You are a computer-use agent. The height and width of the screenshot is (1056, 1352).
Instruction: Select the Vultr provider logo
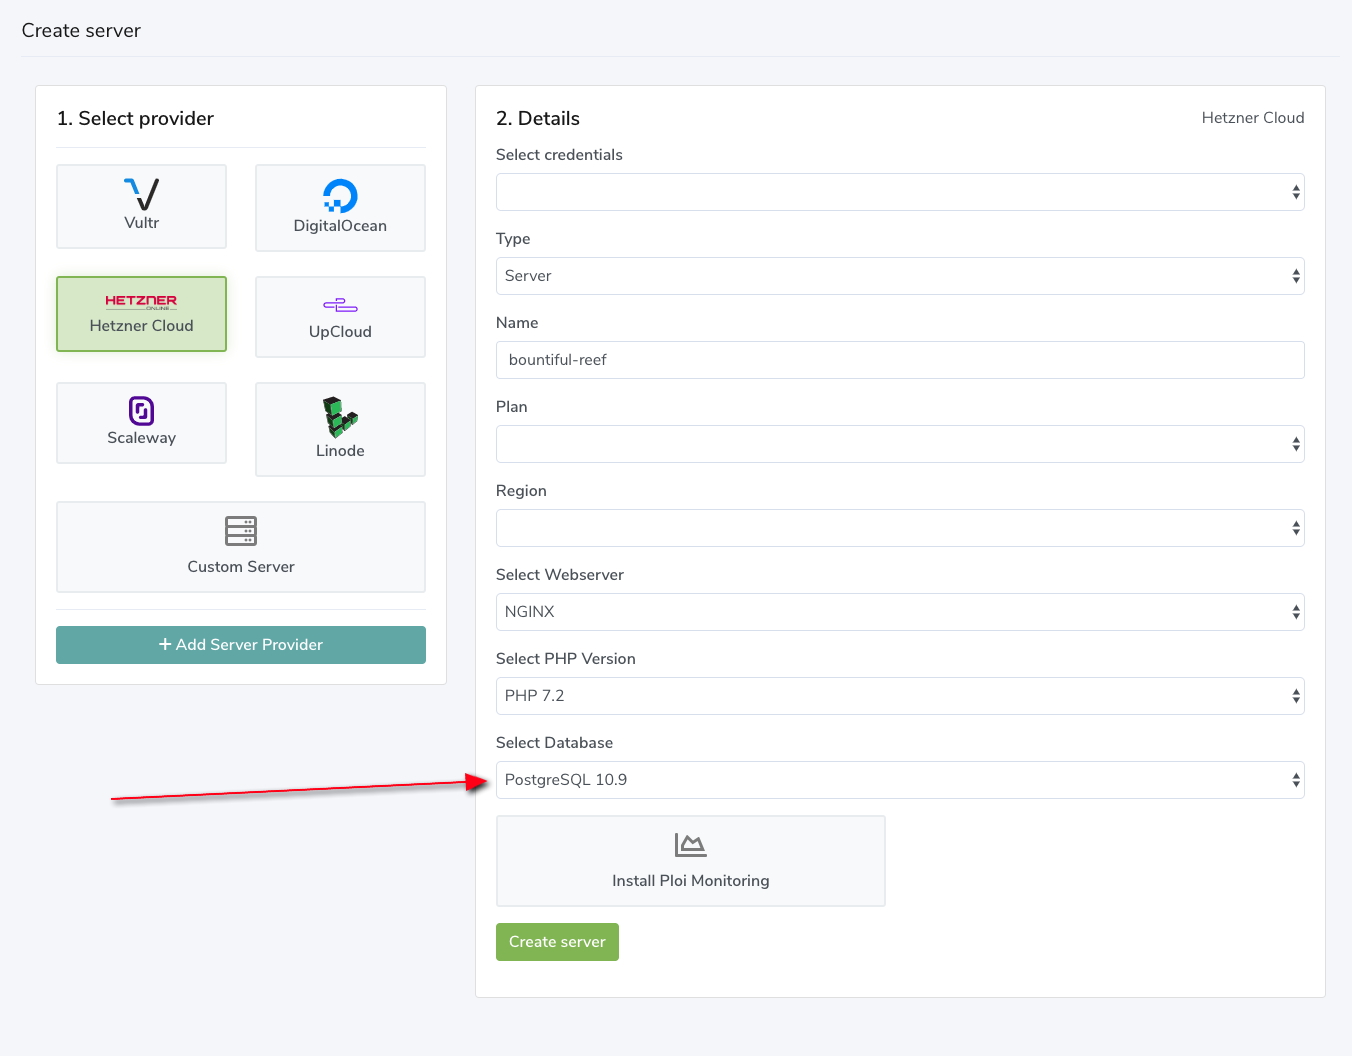coord(141,194)
